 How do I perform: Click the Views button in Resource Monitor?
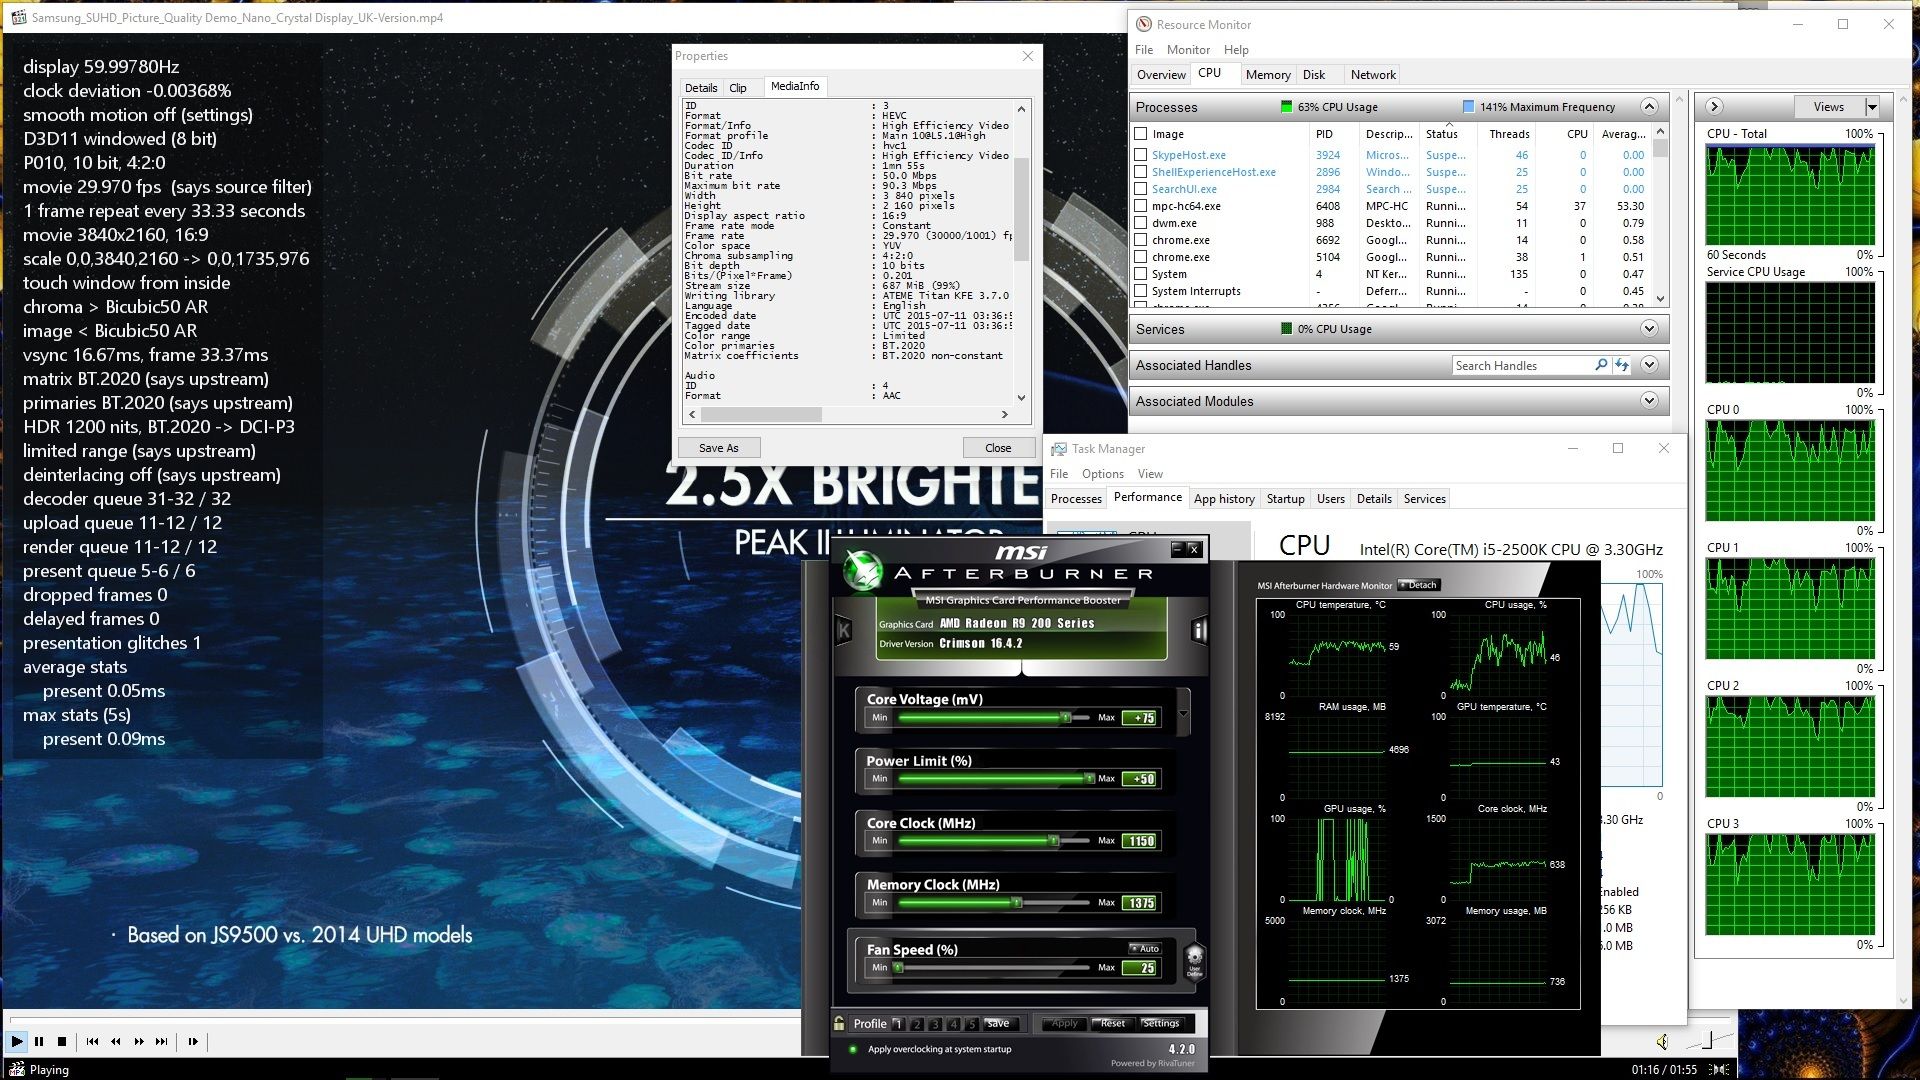click(x=1828, y=107)
